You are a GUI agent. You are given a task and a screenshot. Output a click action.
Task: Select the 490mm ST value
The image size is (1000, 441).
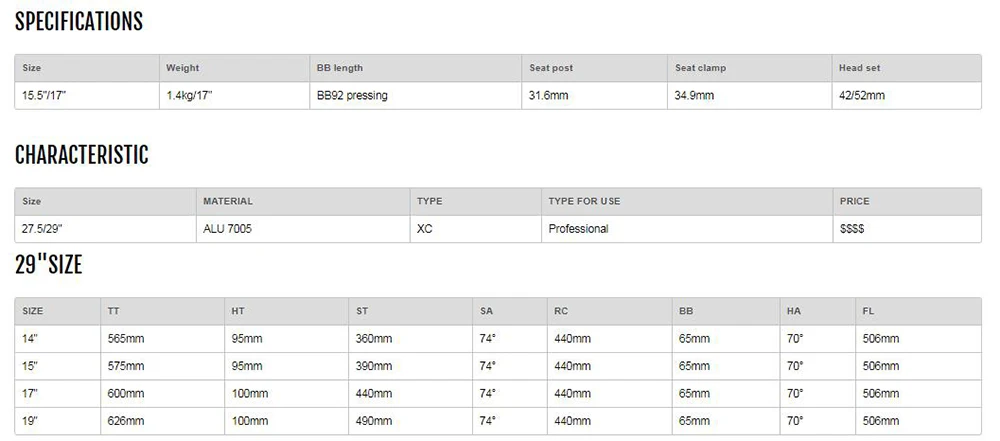(x=374, y=421)
